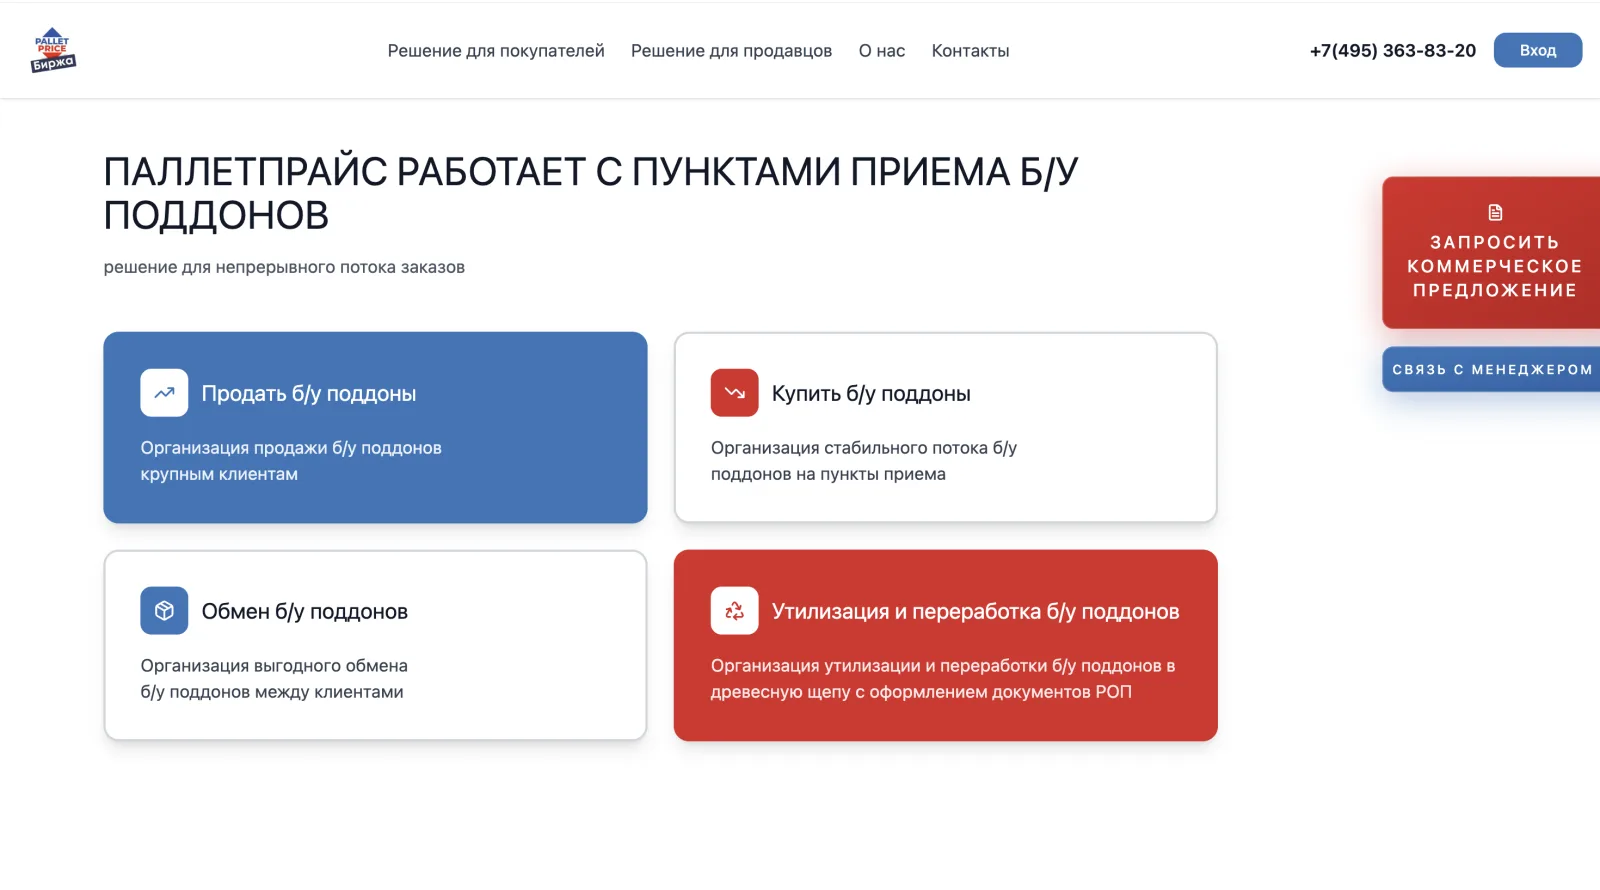Image resolution: width=1600 pixels, height=890 pixels.
Task: Click the box icon on the Обмен card
Action: click(164, 611)
